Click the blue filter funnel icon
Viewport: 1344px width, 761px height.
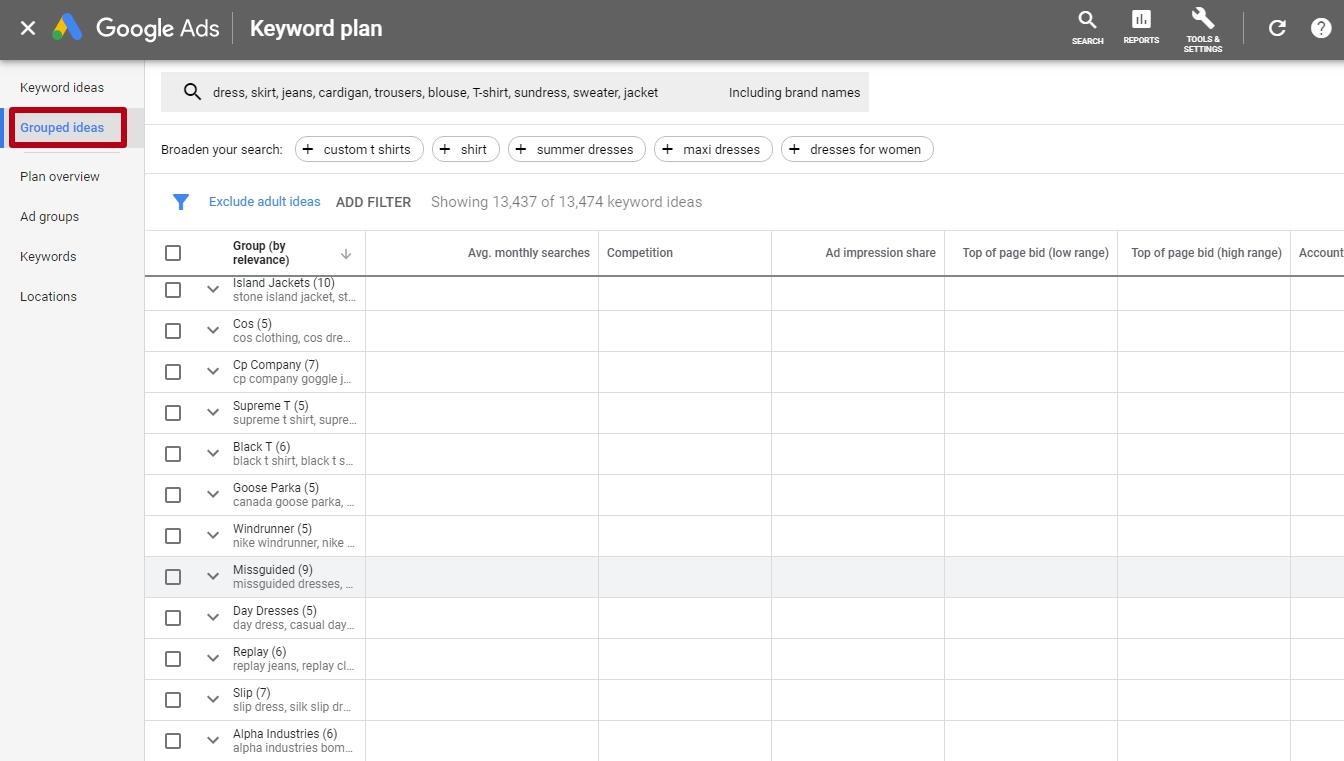pos(181,202)
